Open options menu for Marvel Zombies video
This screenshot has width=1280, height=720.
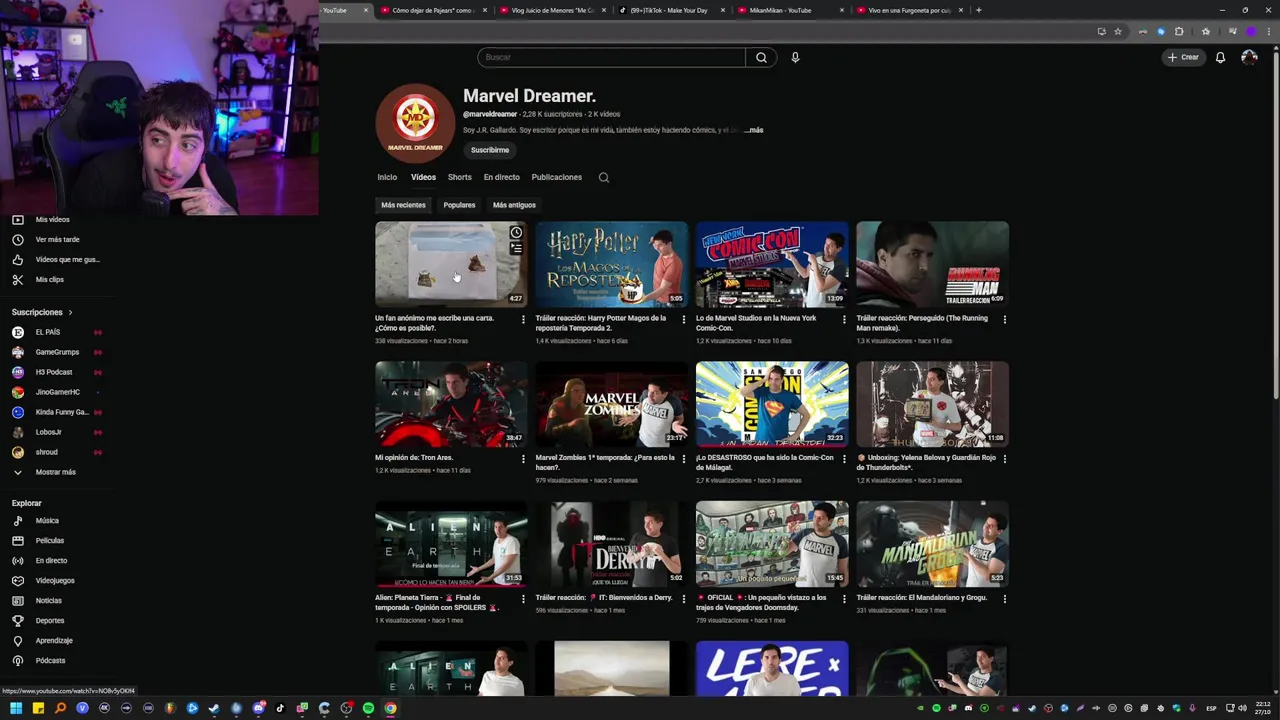click(x=684, y=459)
